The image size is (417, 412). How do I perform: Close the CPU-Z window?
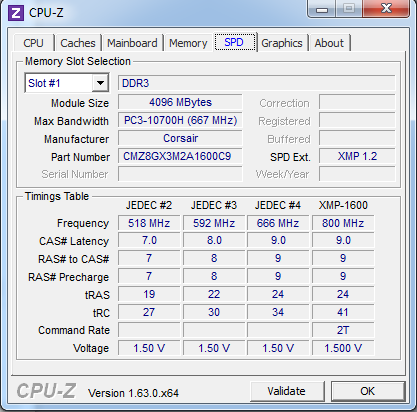(x=386, y=8)
